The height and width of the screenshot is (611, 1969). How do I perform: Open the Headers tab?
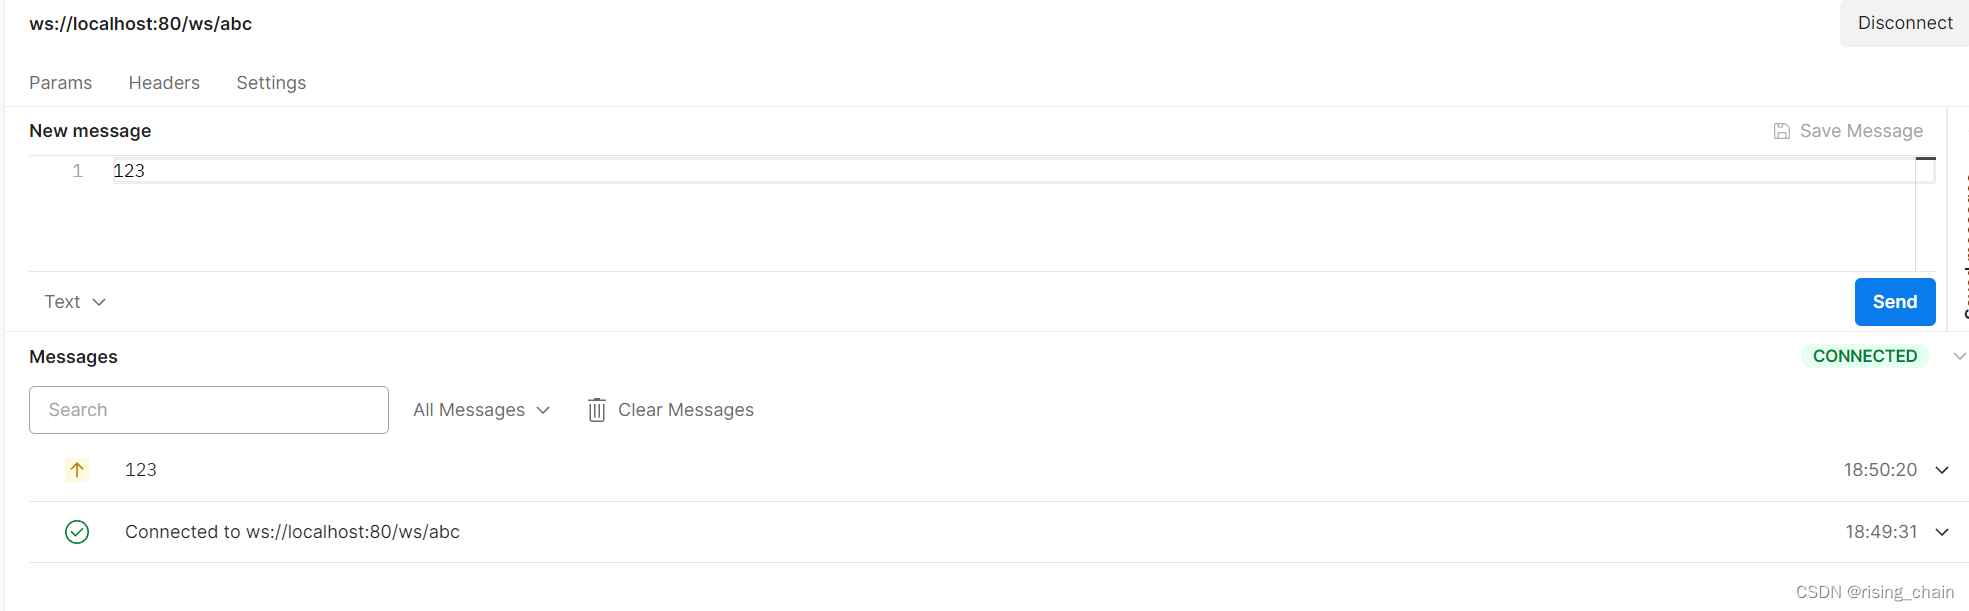(x=164, y=83)
